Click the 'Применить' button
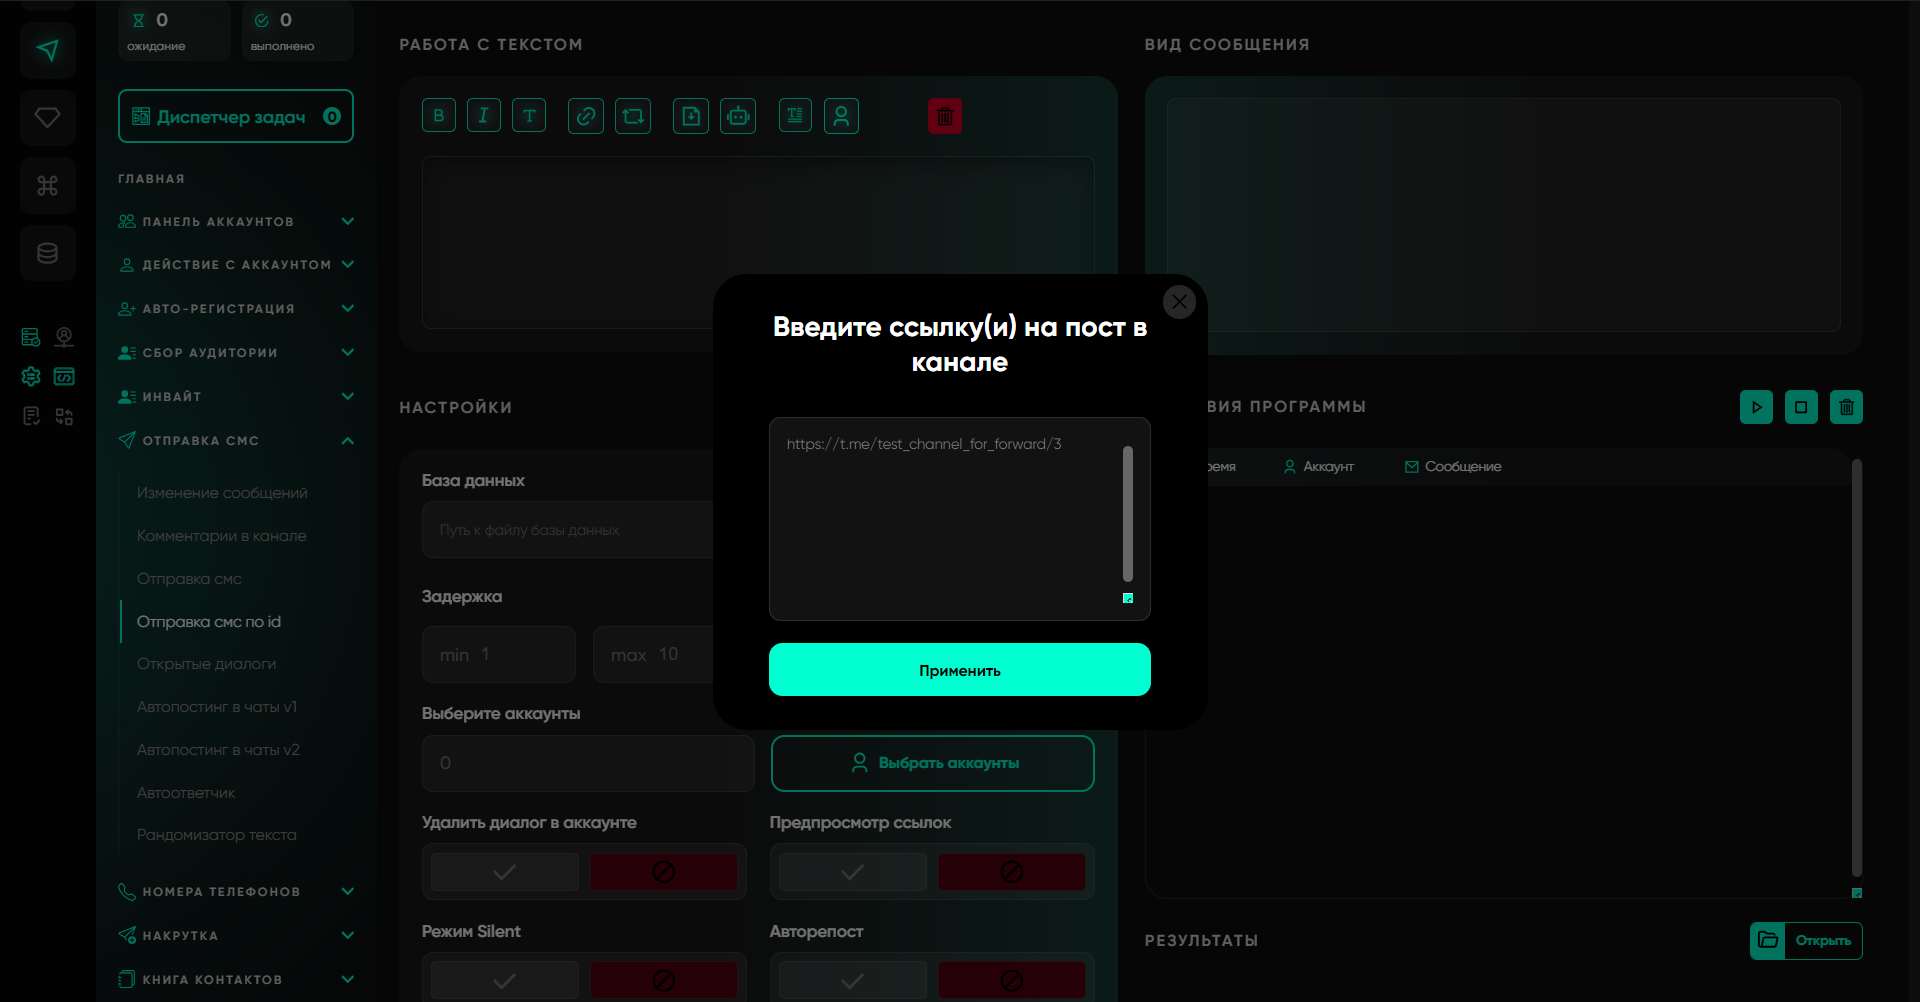This screenshot has width=1920, height=1002. pyautogui.click(x=959, y=670)
